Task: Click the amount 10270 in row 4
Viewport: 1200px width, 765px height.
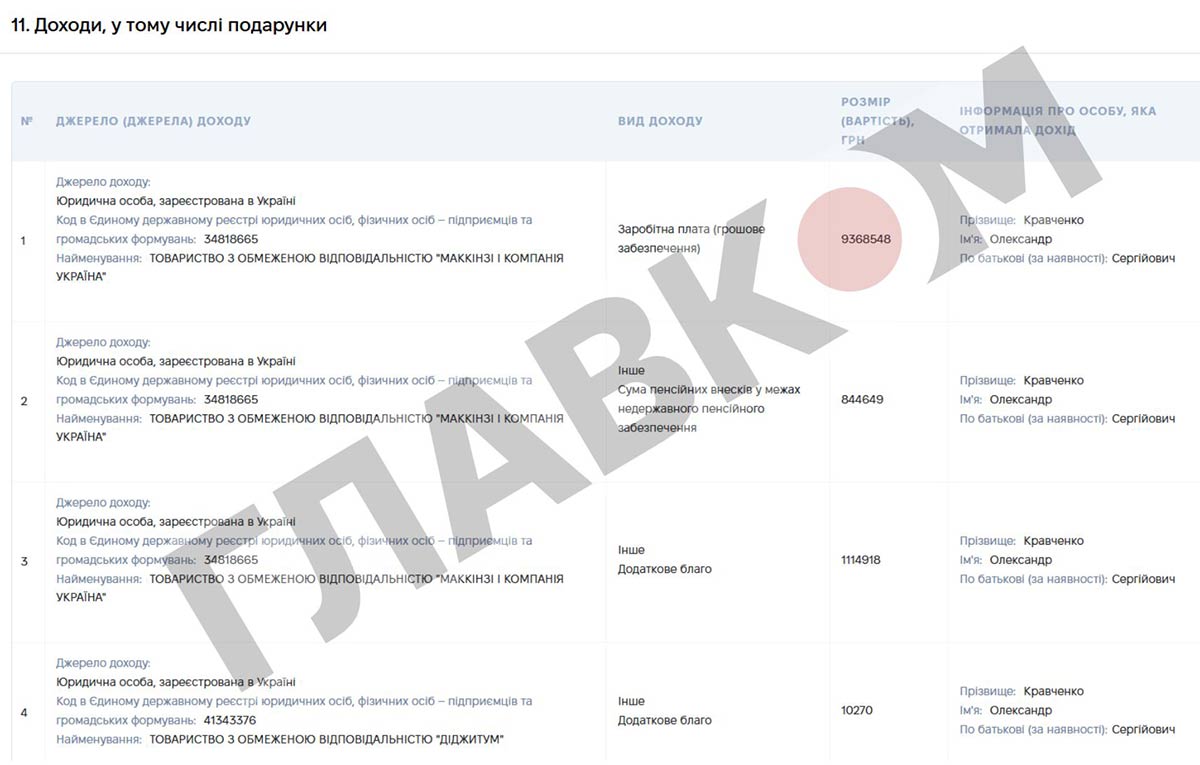Action: (x=857, y=711)
